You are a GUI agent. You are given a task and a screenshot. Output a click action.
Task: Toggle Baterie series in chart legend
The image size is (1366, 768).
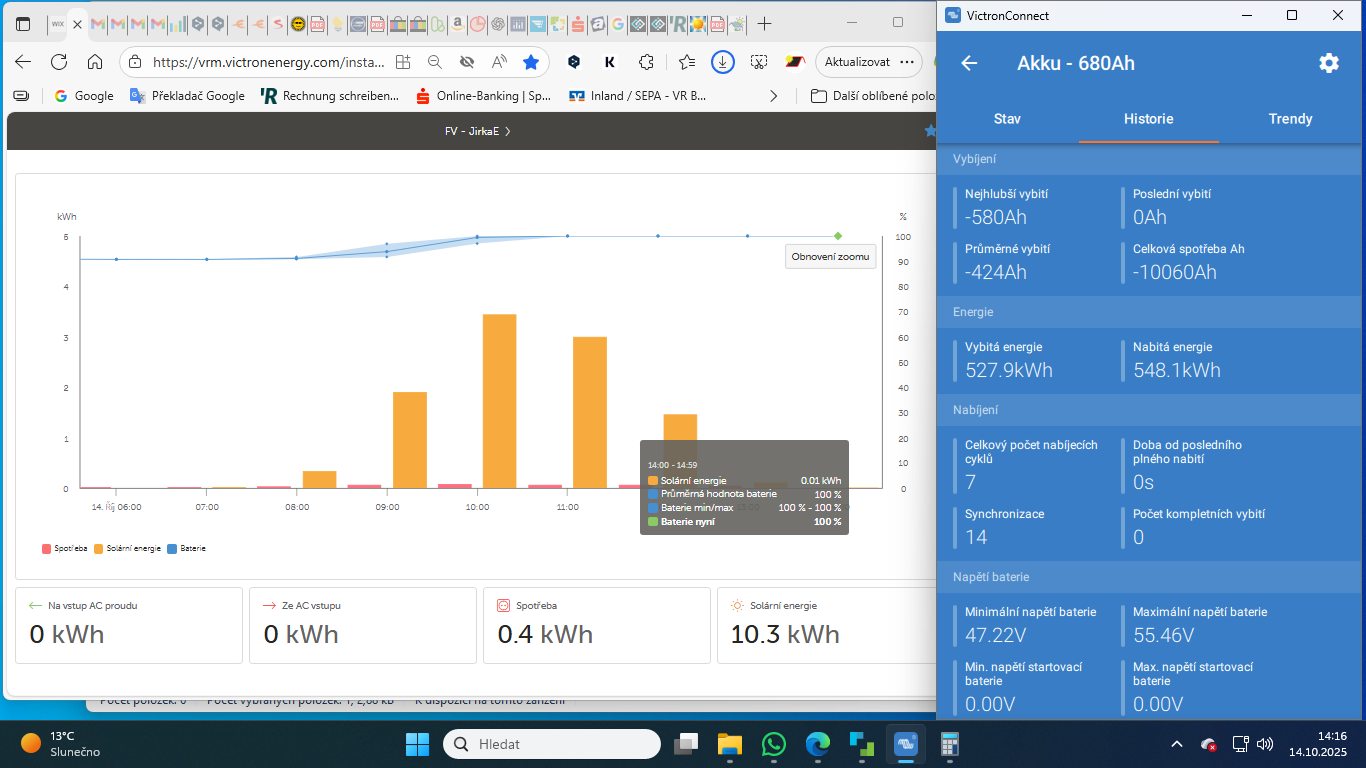coord(187,549)
